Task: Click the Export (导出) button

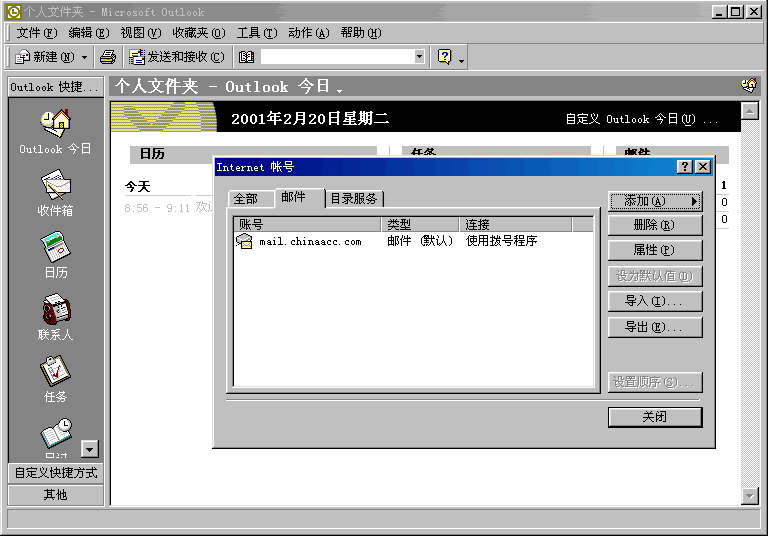Action: point(654,327)
